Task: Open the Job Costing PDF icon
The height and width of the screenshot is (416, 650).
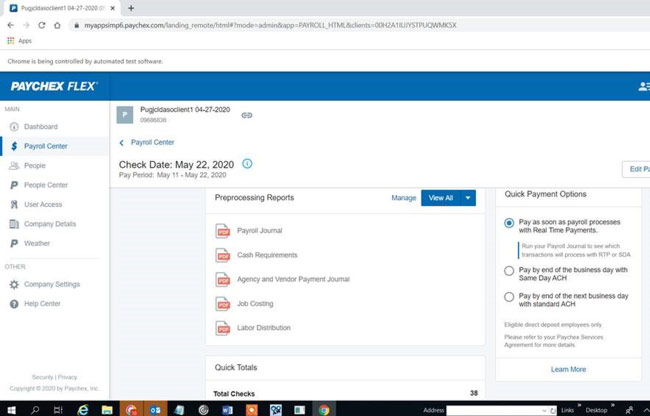Action: coord(223,304)
